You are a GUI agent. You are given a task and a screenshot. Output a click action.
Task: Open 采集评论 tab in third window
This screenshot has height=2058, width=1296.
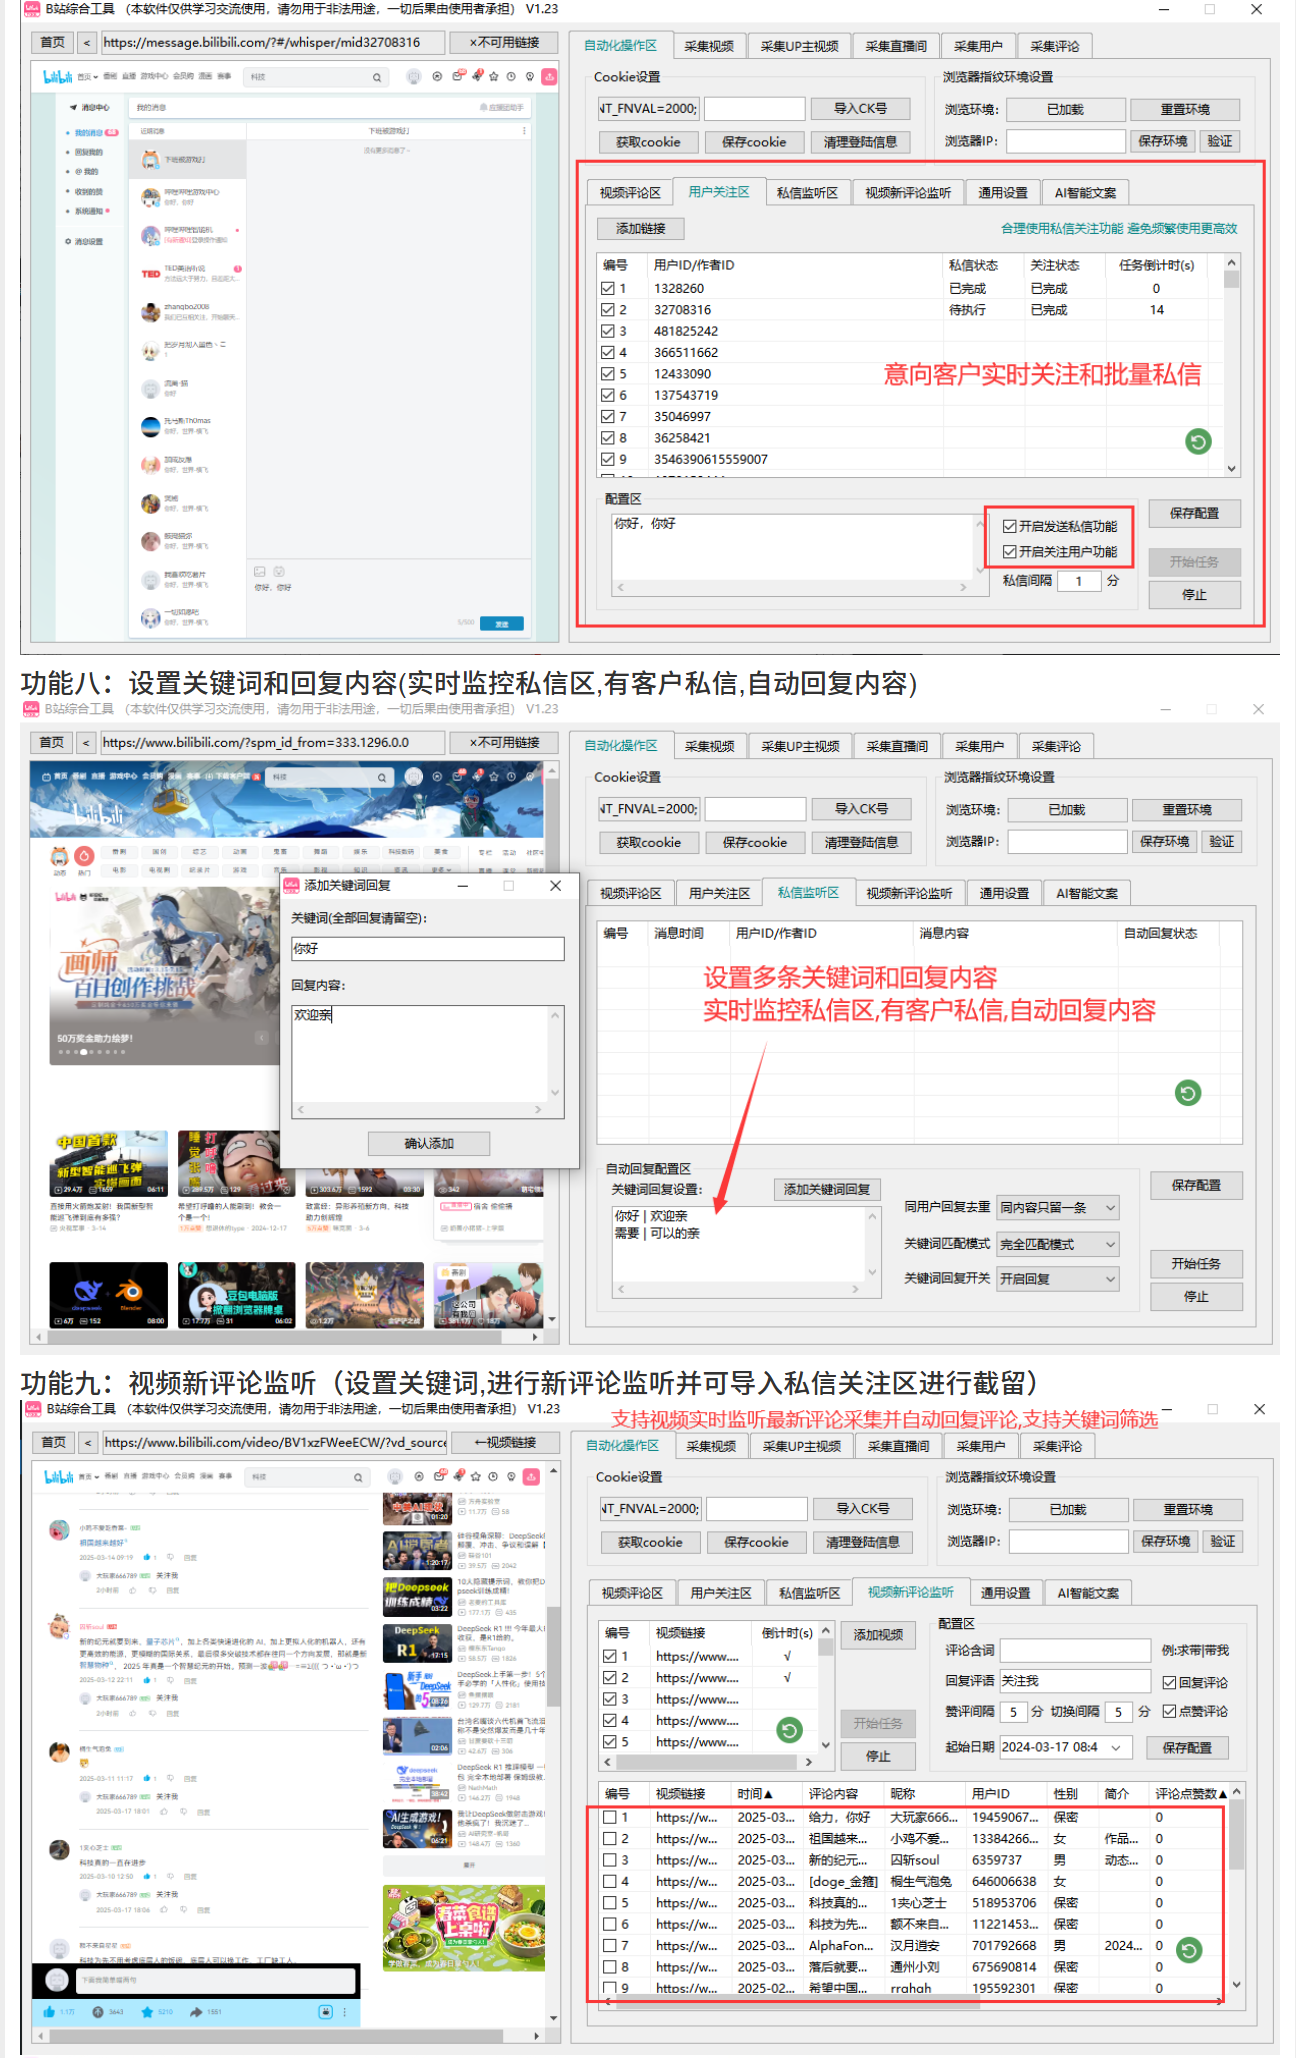pos(1057,1446)
